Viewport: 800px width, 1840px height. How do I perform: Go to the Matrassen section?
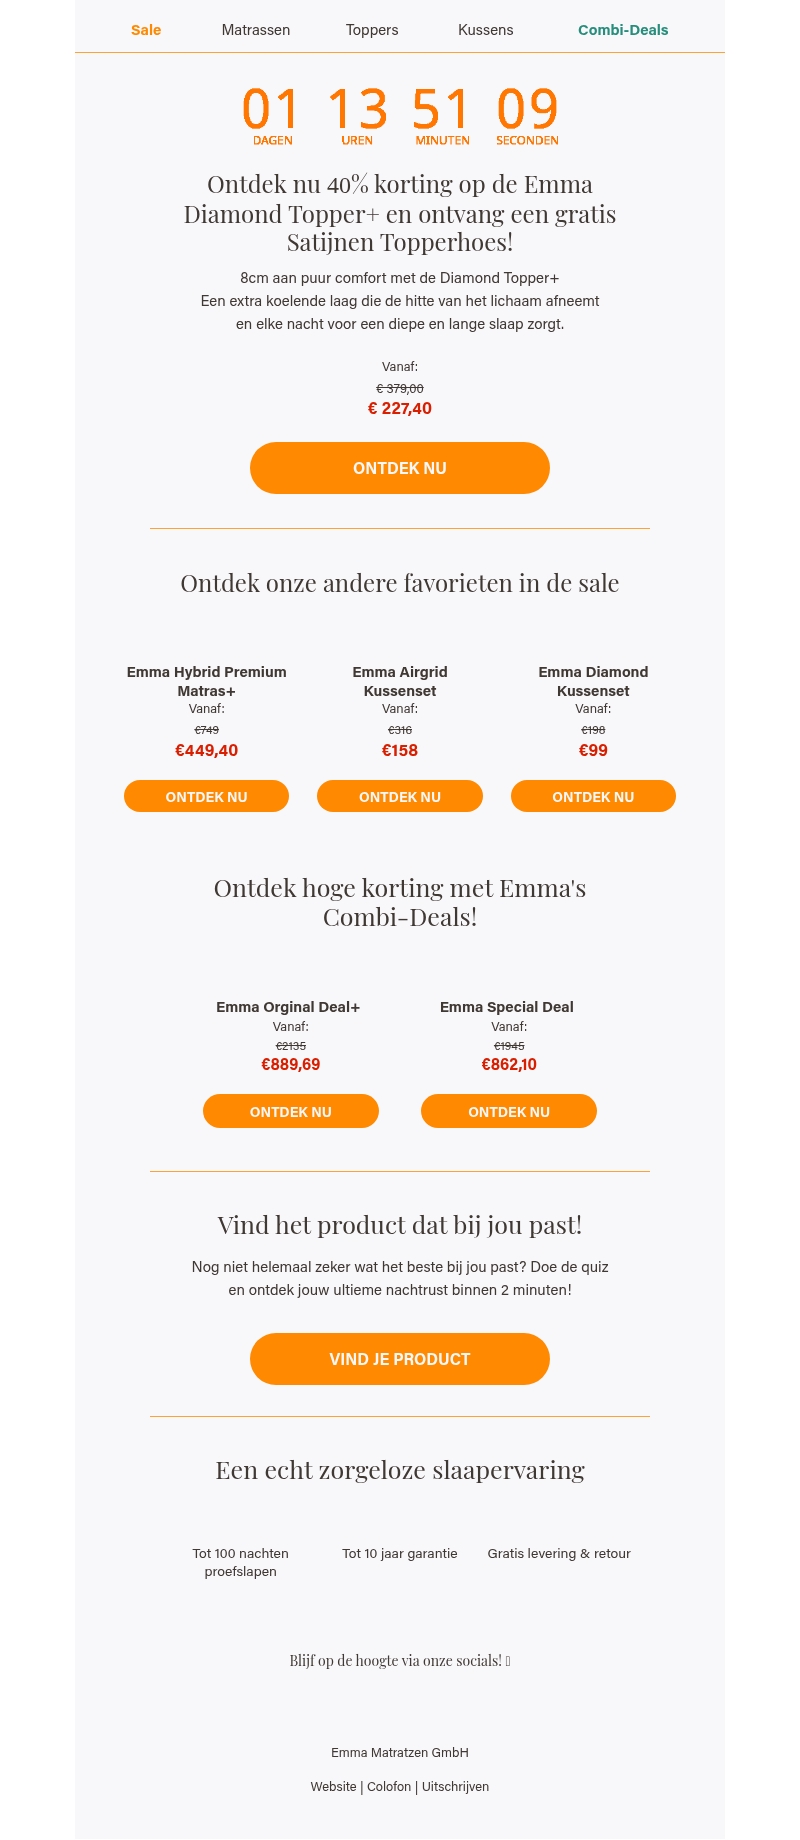click(256, 30)
